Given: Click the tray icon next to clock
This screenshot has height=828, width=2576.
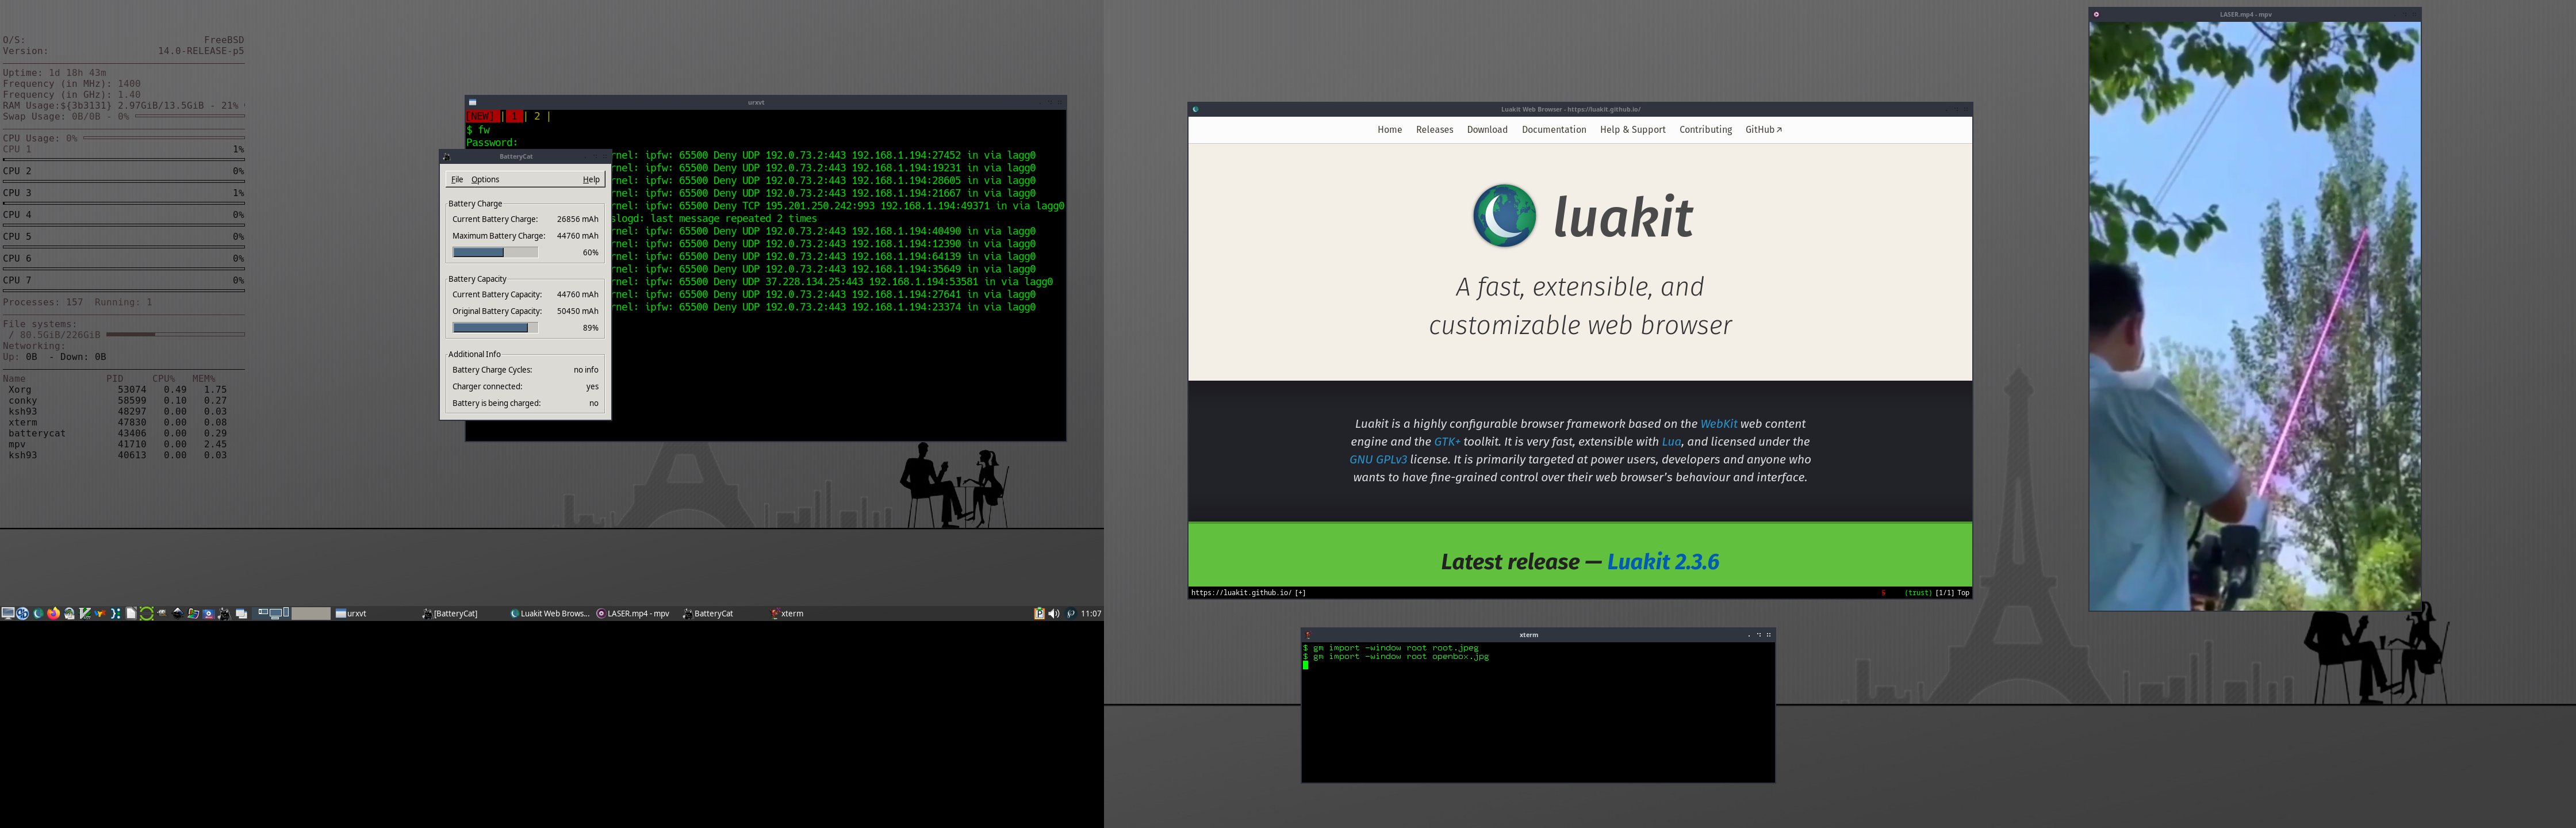Looking at the screenshot, I should pyautogui.click(x=1071, y=613).
